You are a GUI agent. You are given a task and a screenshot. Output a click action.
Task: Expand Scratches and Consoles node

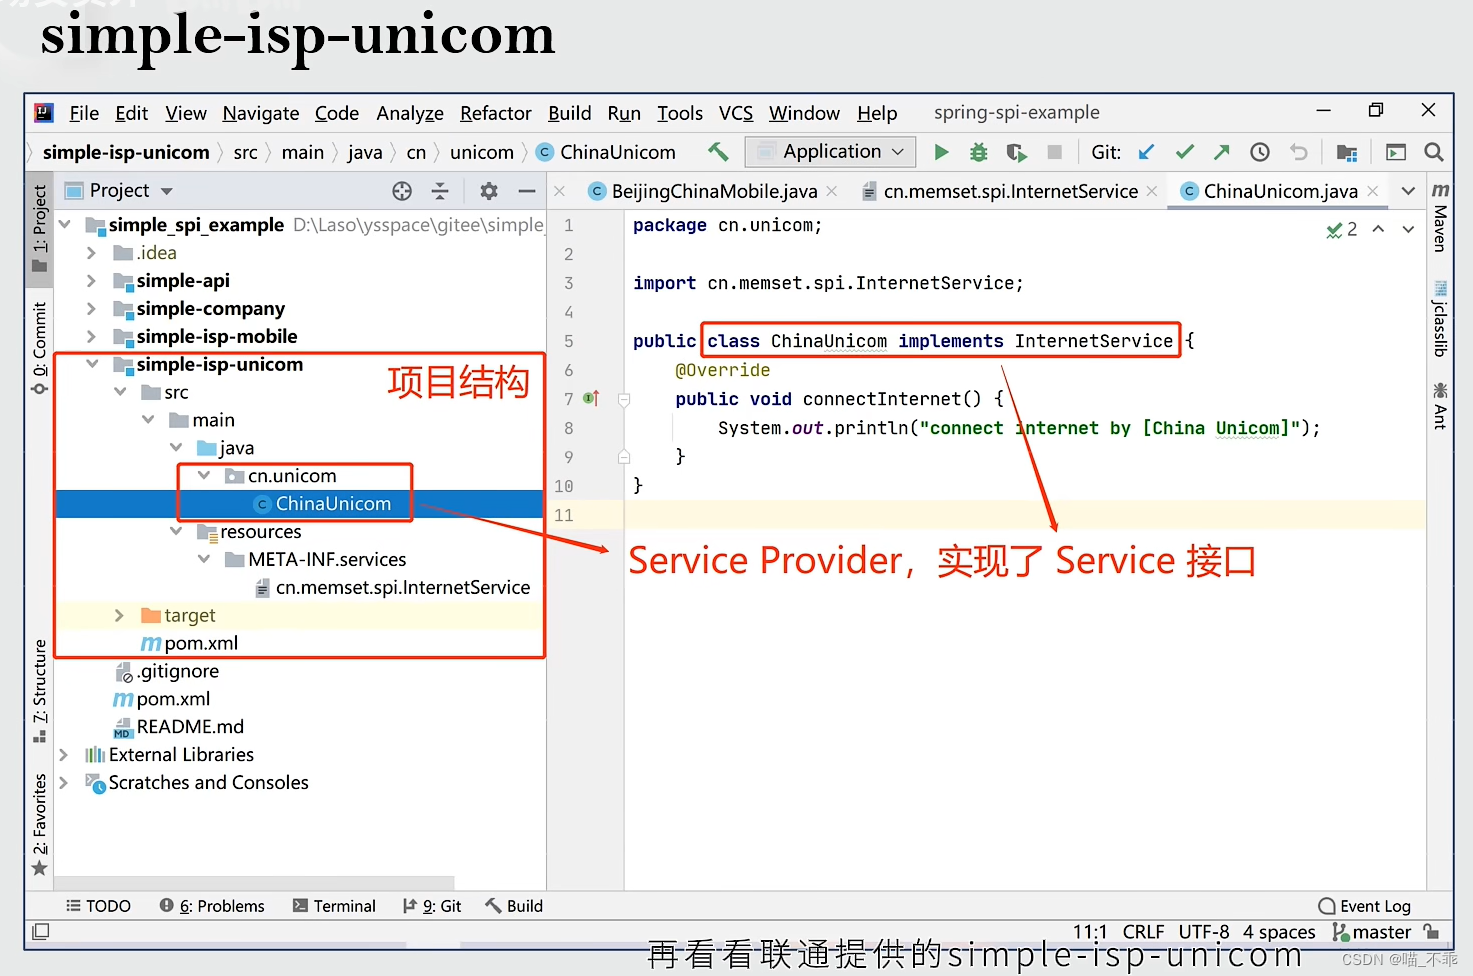[63, 783]
